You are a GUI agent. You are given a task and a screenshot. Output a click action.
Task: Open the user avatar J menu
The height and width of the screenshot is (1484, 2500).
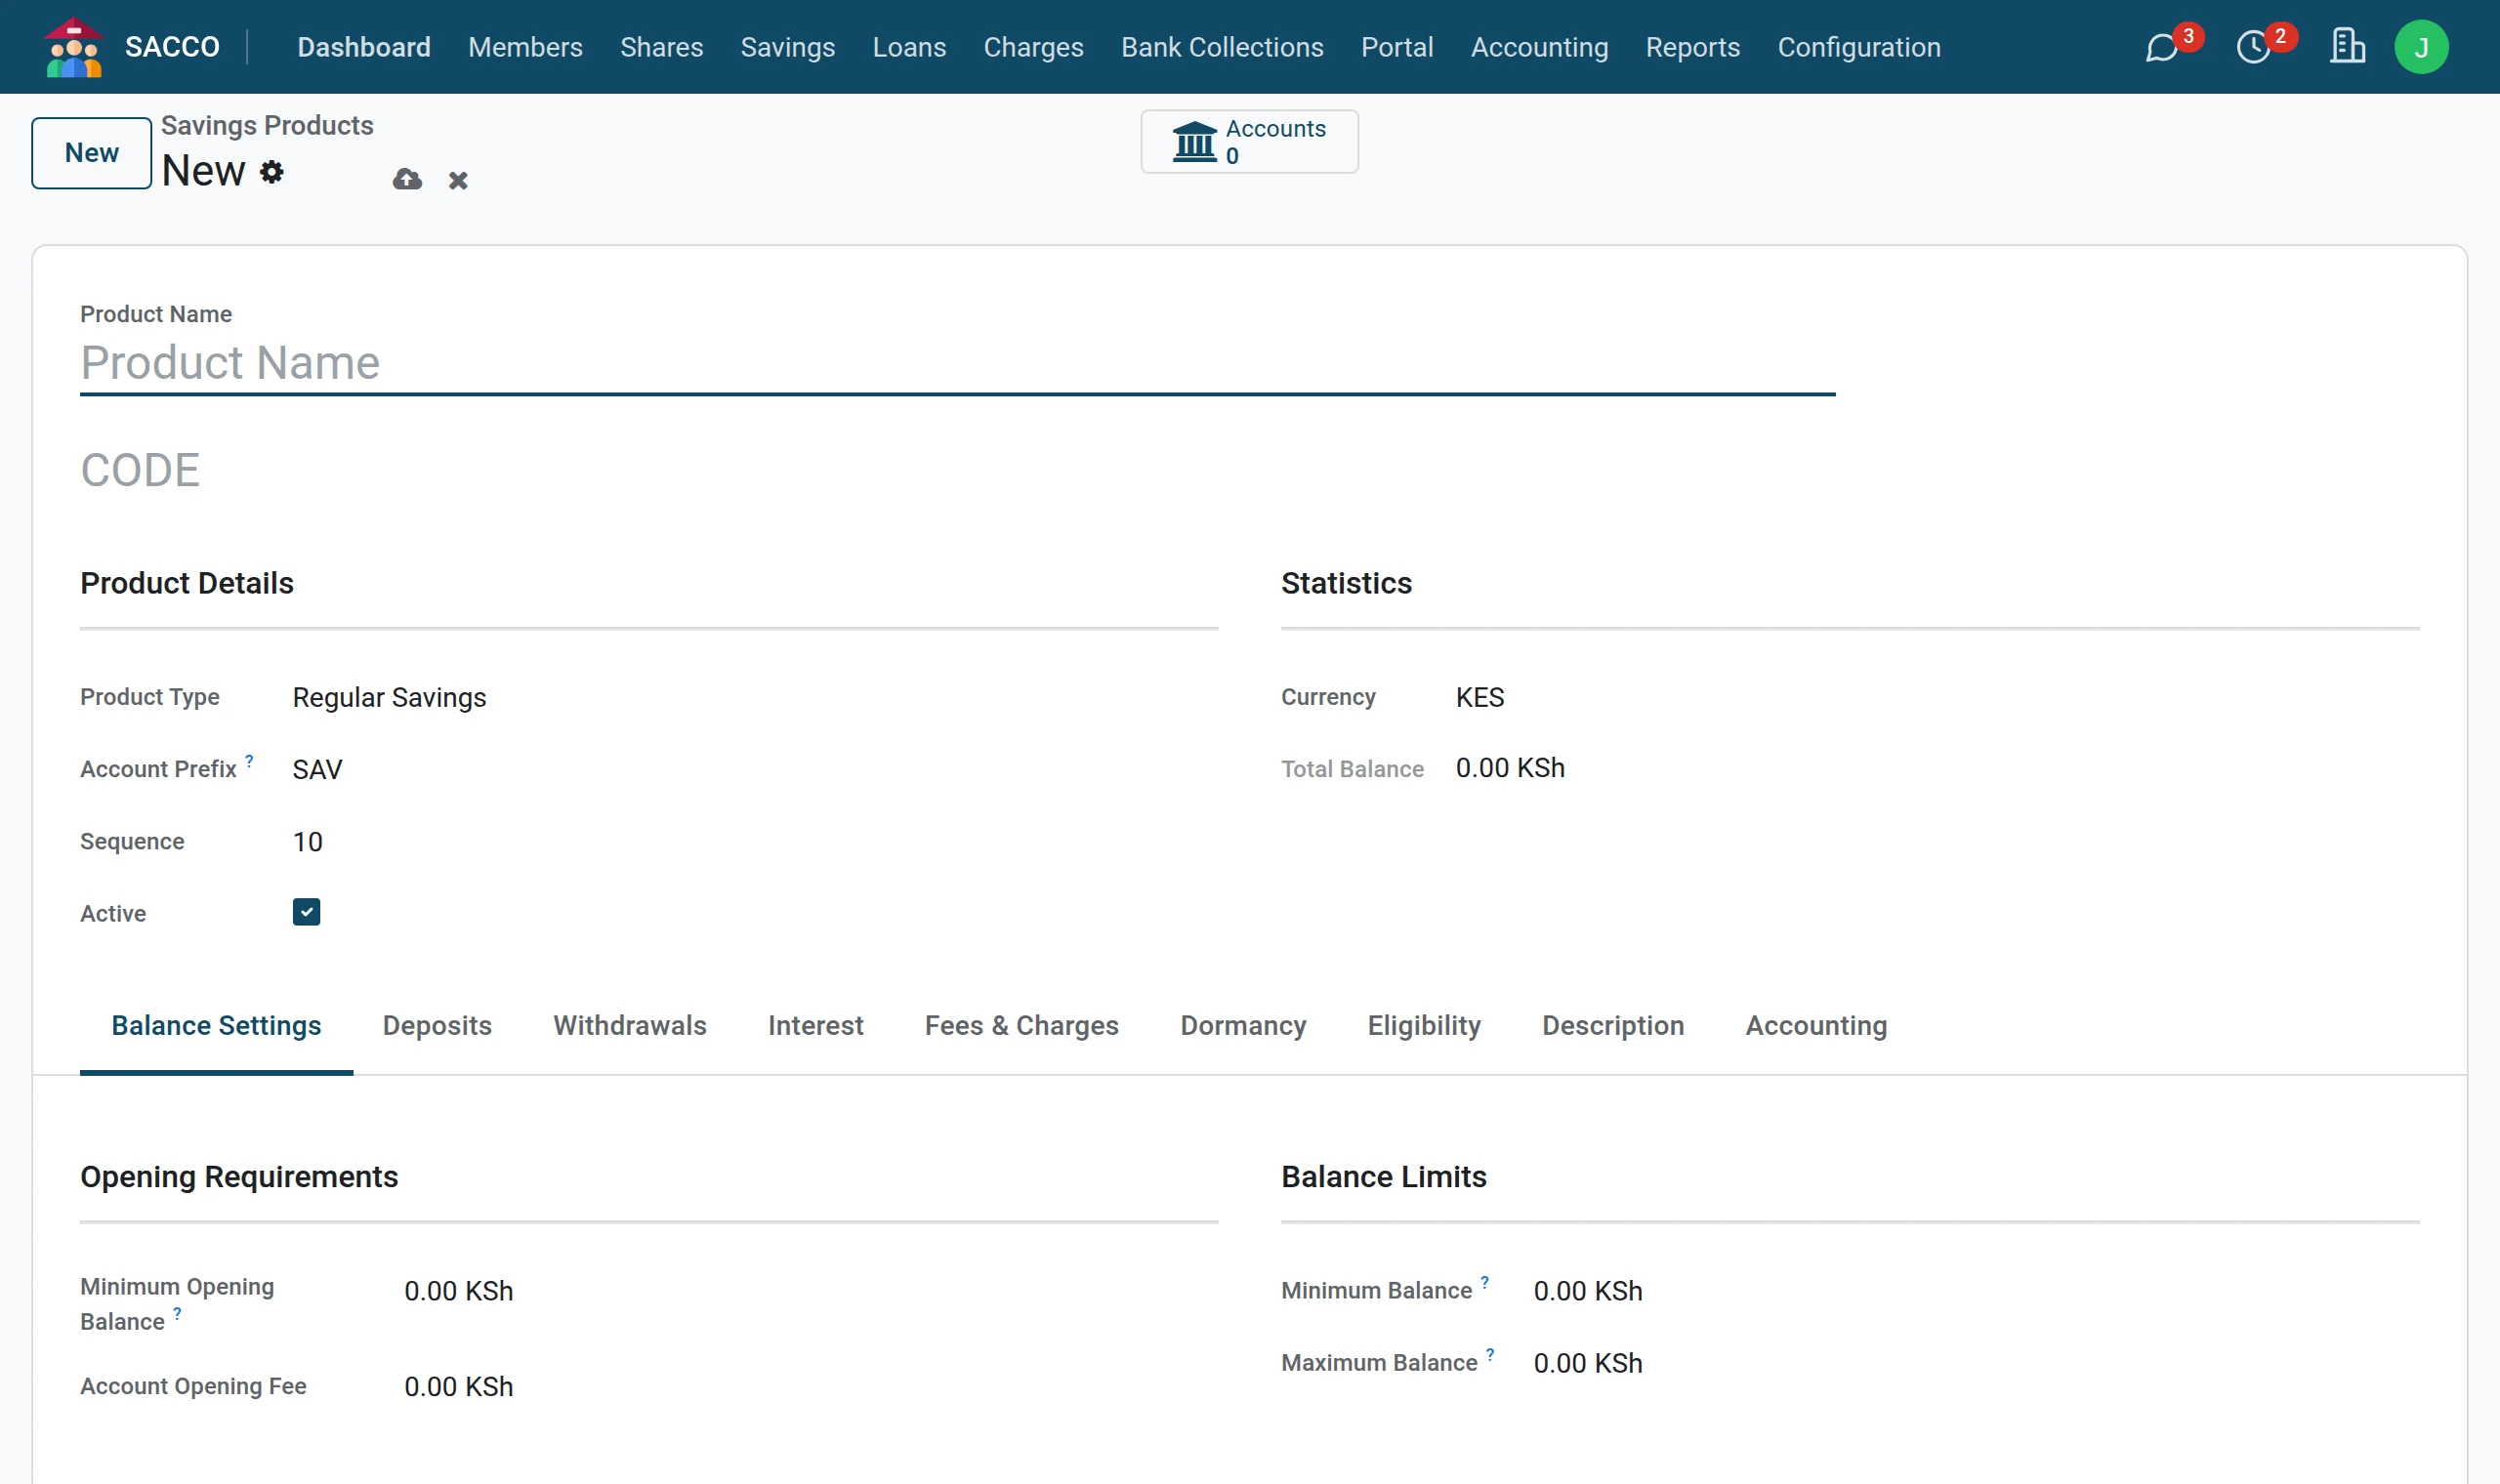pyautogui.click(x=2421, y=47)
